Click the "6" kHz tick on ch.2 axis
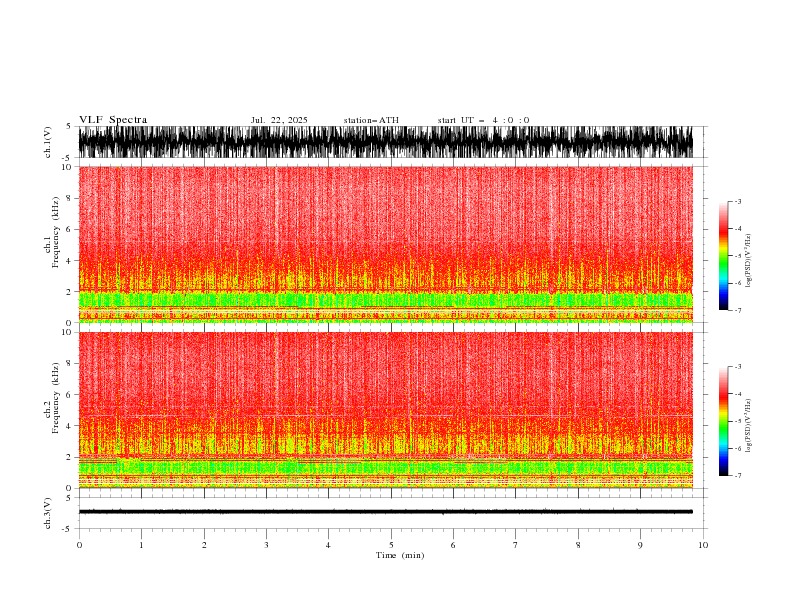The image size is (792, 612). point(69,395)
